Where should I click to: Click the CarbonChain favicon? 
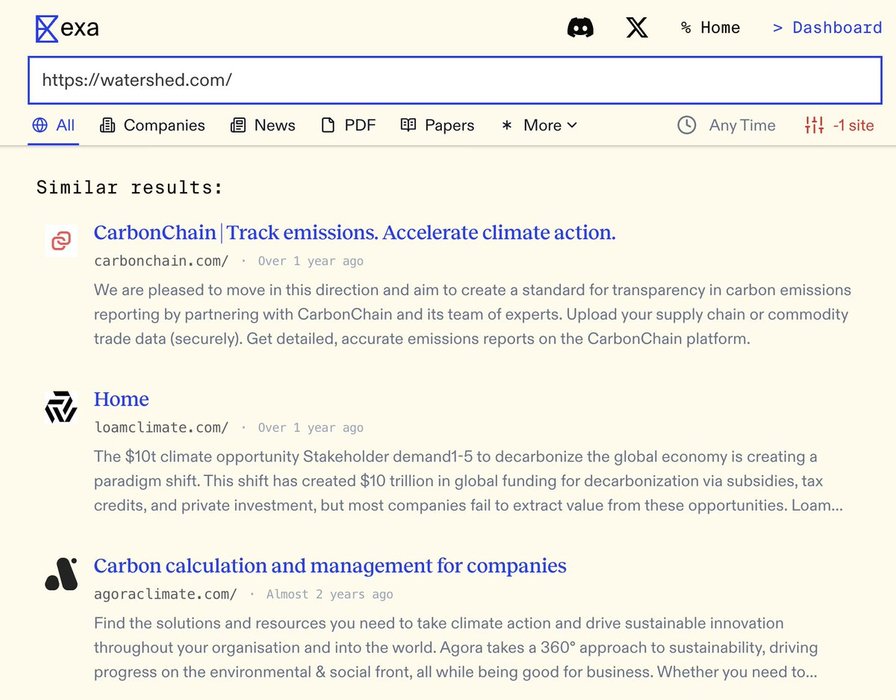(x=61, y=241)
